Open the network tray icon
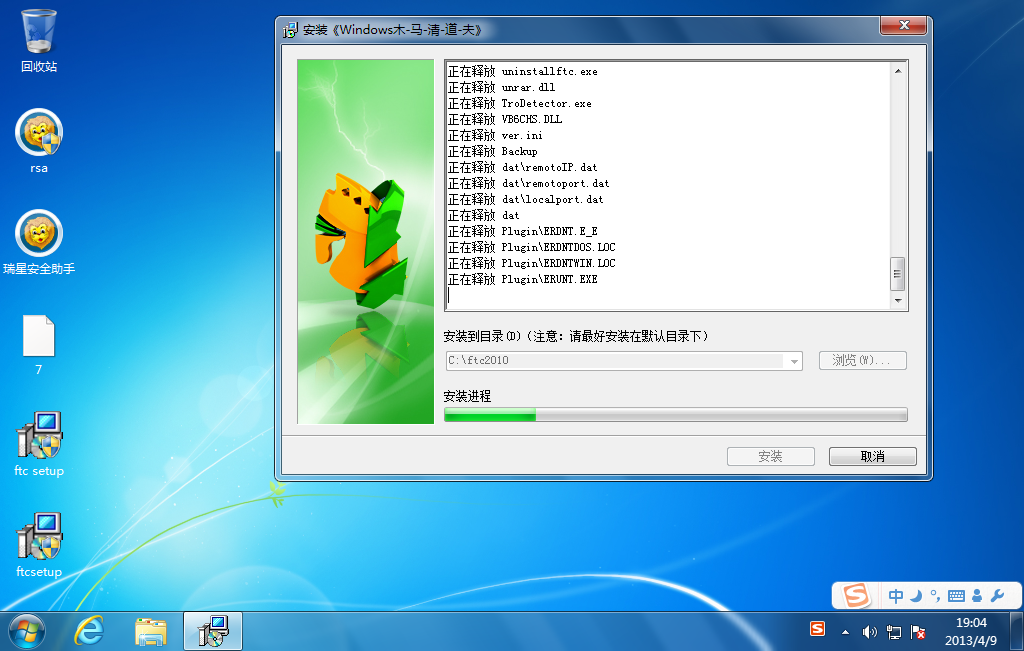The width and height of the screenshot is (1024, 651). (893, 632)
